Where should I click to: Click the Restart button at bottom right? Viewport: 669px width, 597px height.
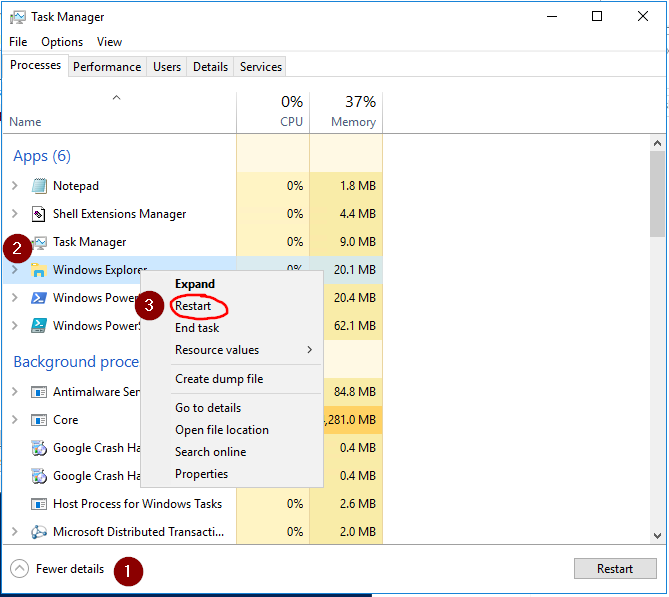[615, 569]
